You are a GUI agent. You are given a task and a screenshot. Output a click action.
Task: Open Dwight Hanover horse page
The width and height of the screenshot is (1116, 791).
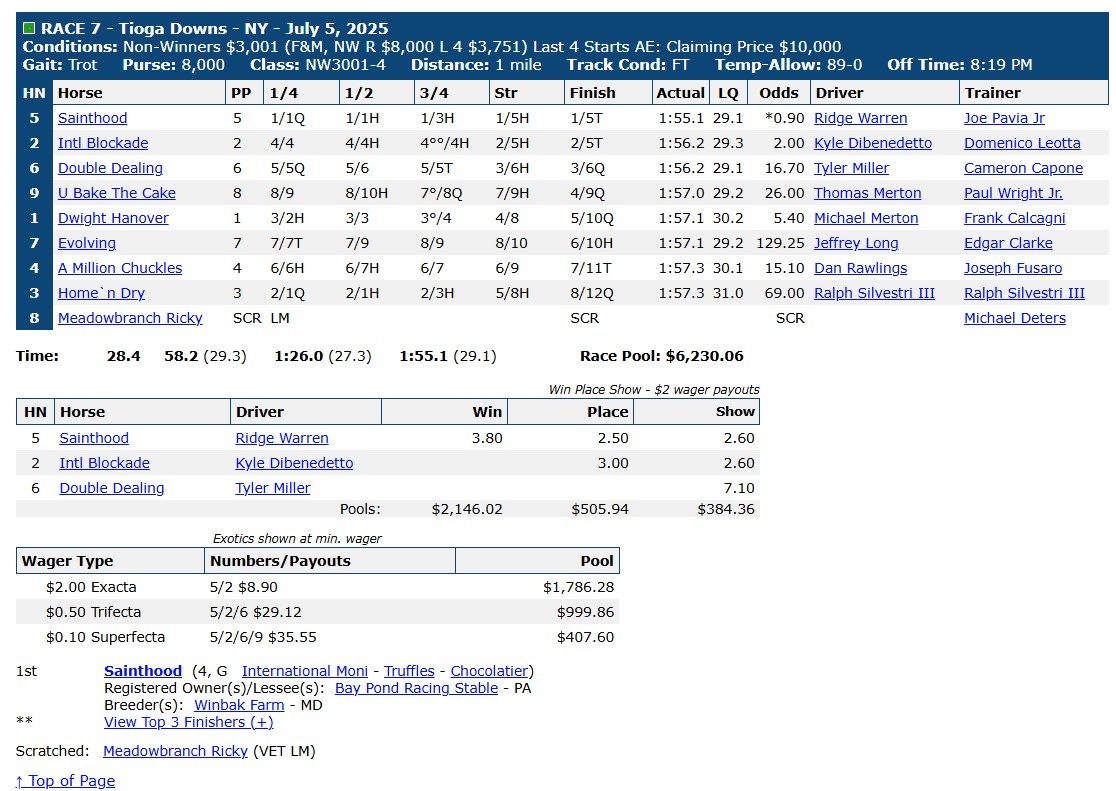click(113, 218)
